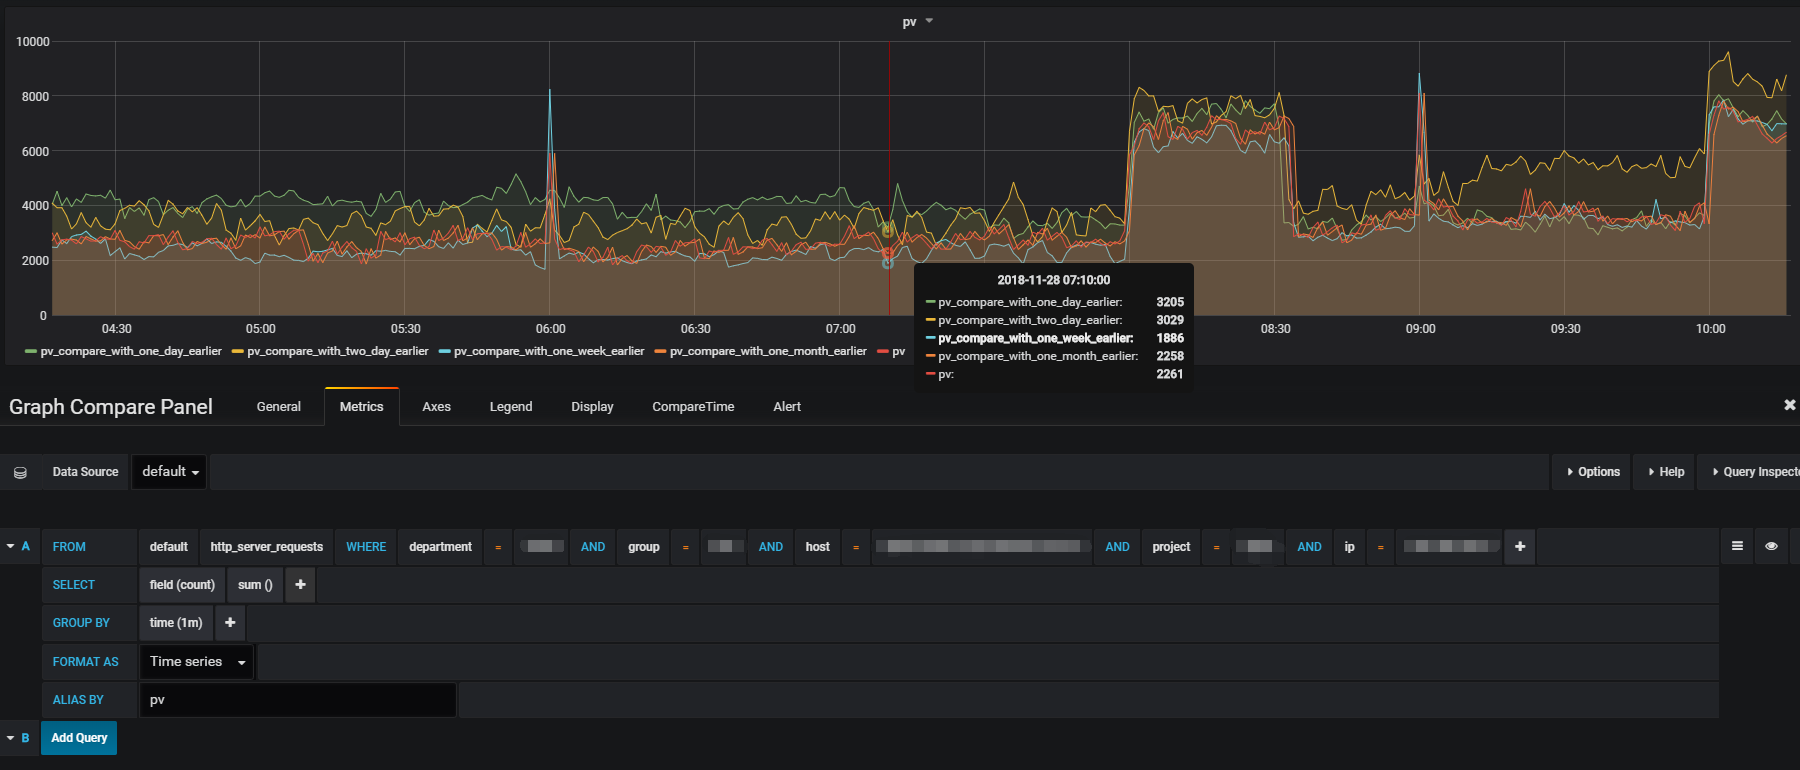This screenshot has width=1800, height=770.
Task: Expand the query B row arrow
Action: click(10, 738)
